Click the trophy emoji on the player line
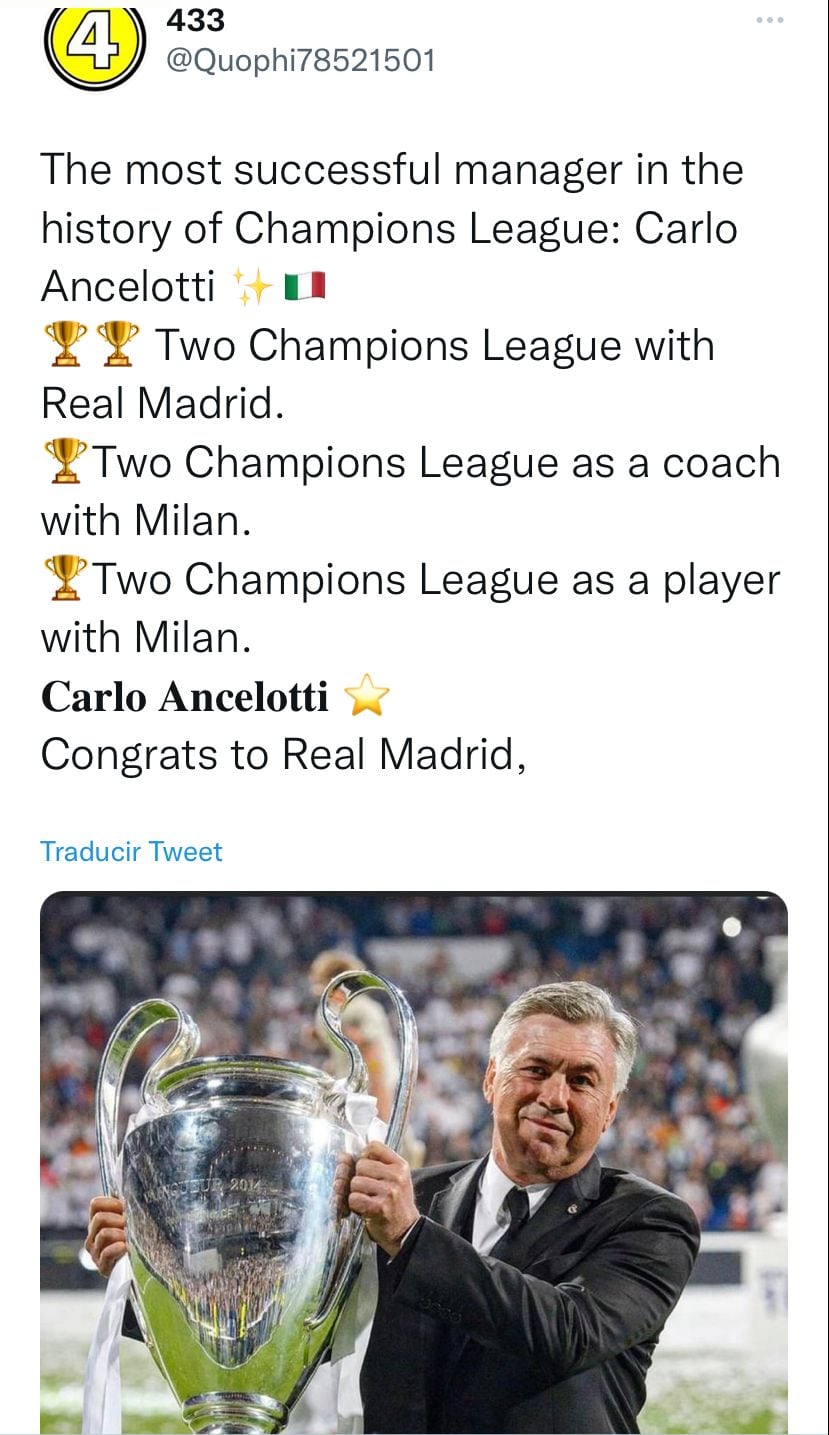The height and width of the screenshot is (1435, 829). 66,579
